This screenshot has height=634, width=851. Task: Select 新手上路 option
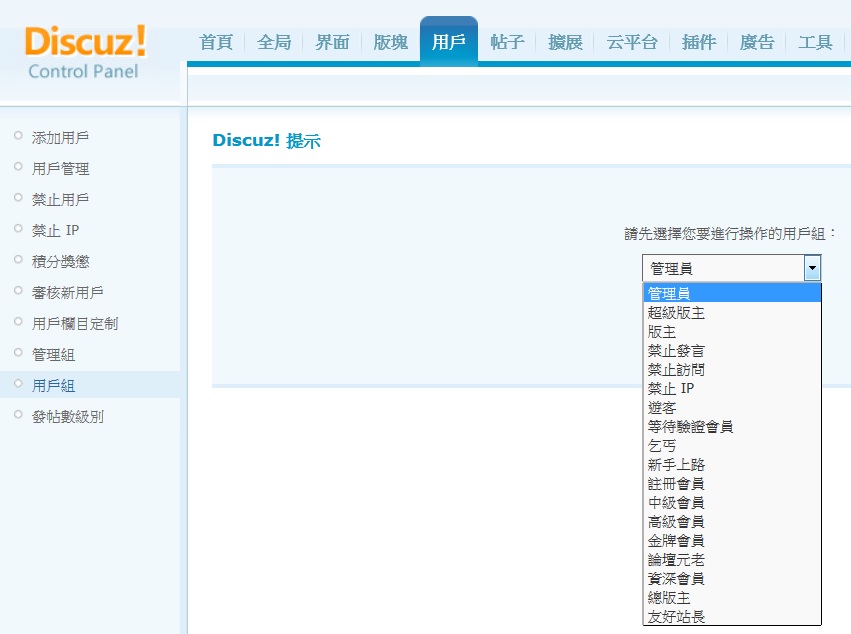[x=732, y=465]
